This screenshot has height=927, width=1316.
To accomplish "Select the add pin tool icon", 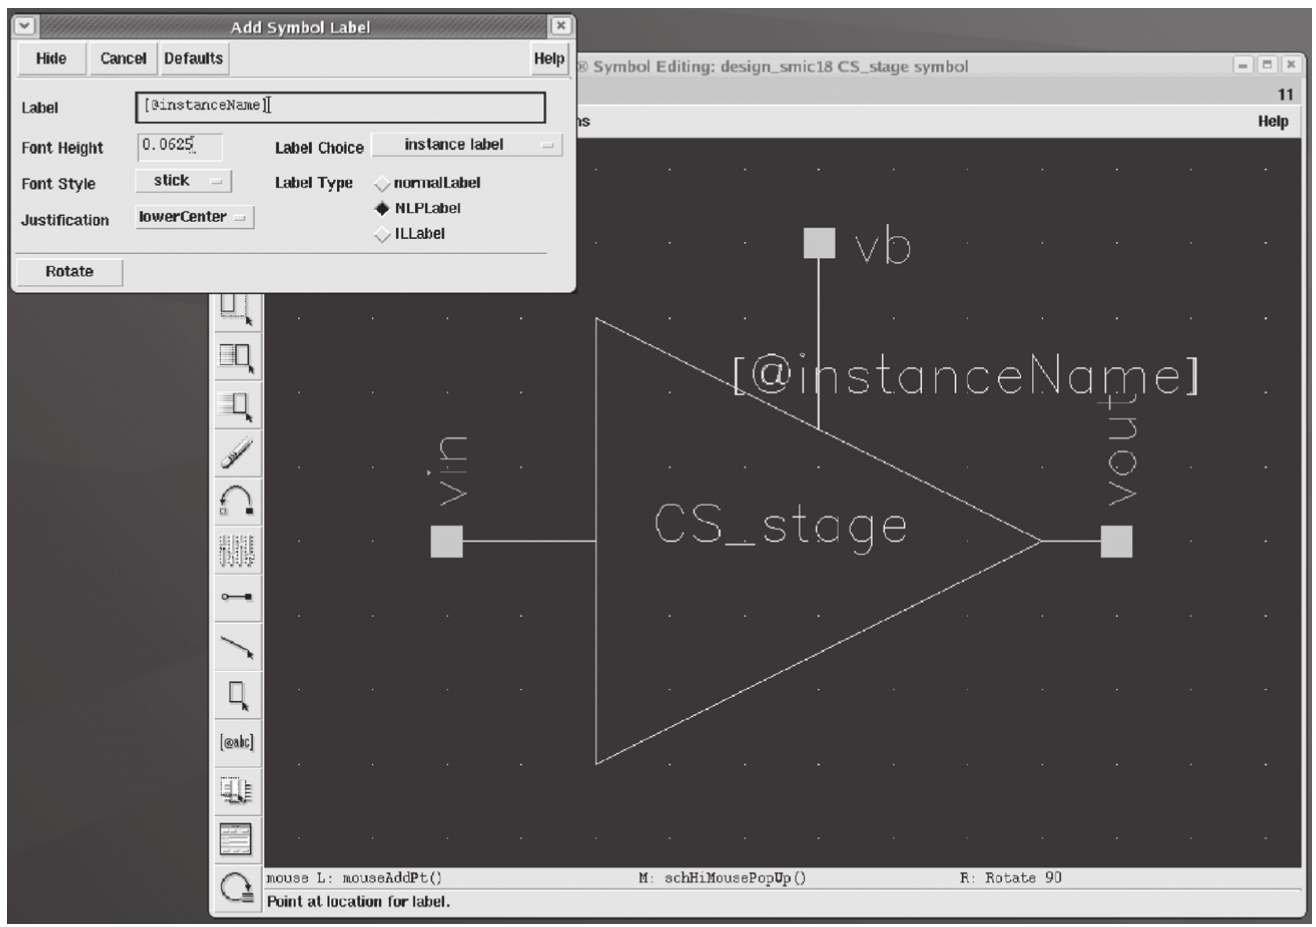I will coord(236,597).
